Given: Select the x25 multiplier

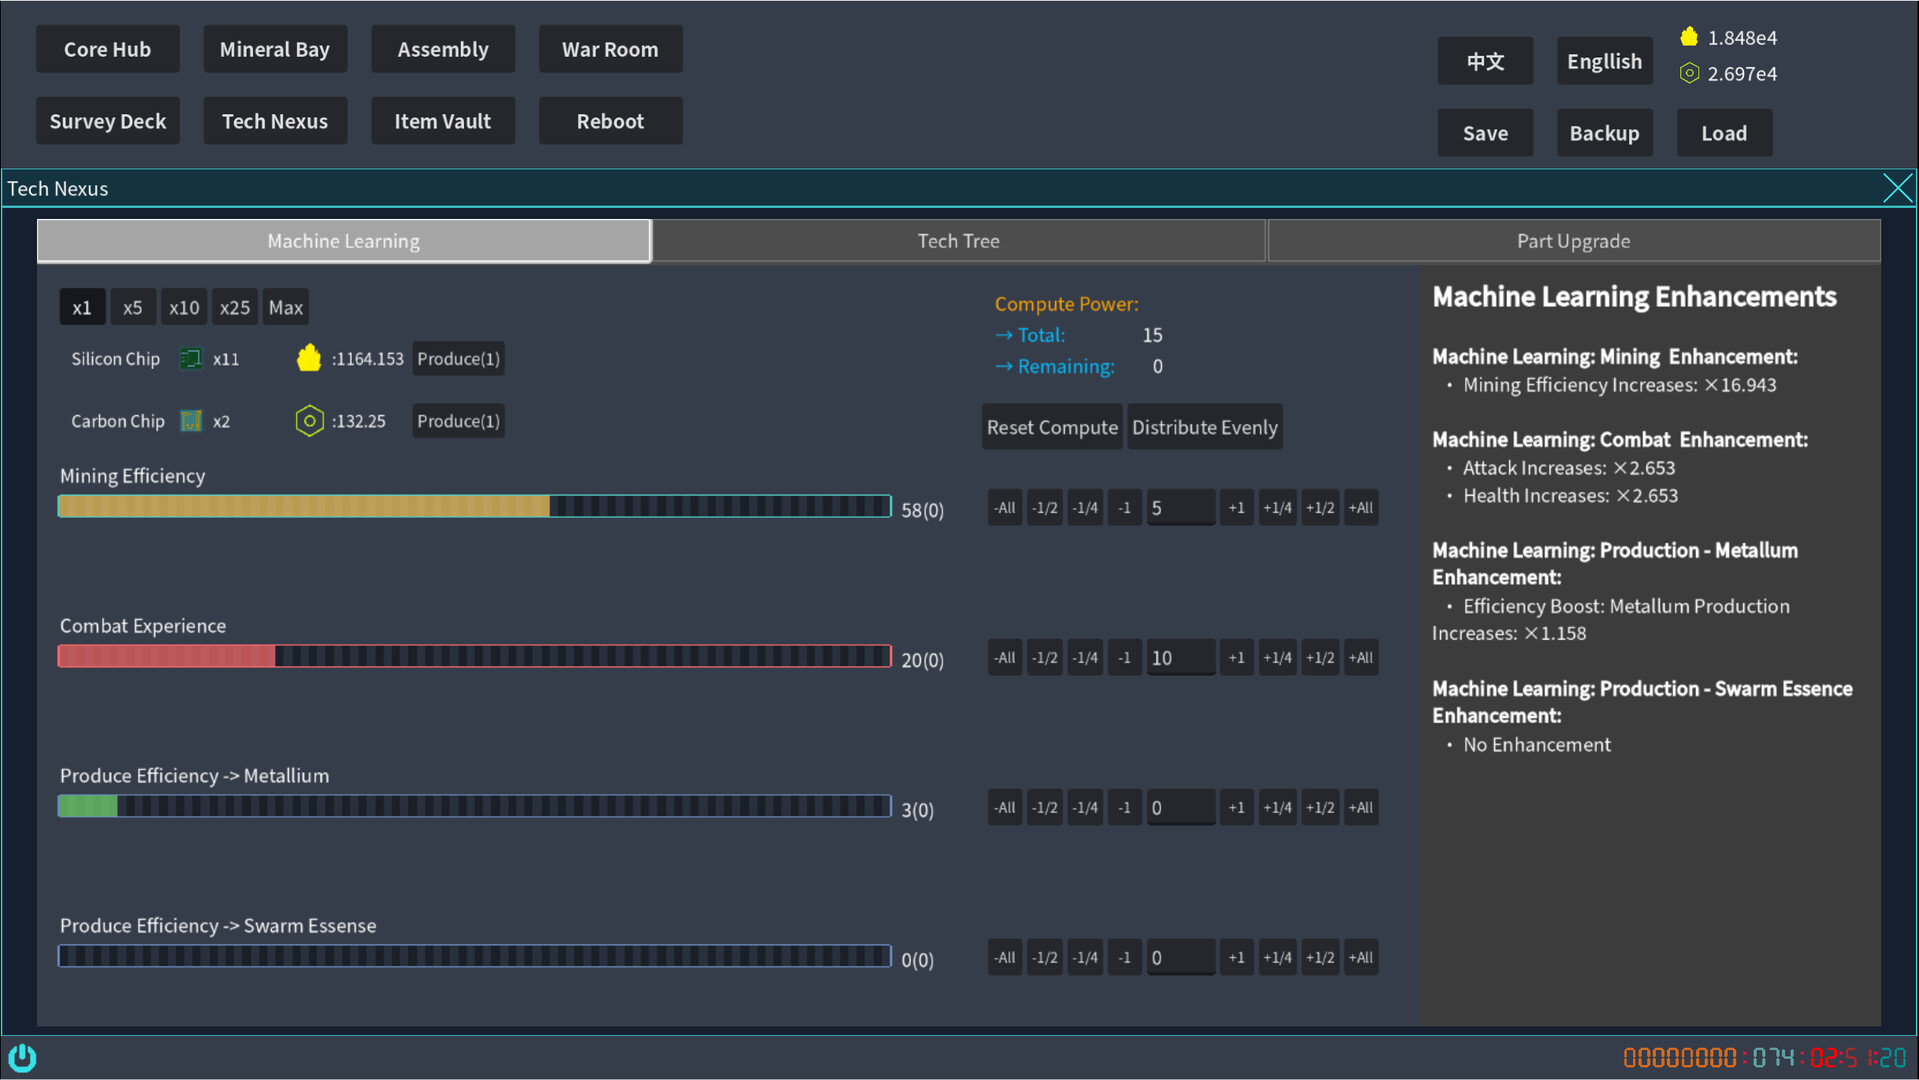Looking at the screenshot, I should click(x=234, y=307).
